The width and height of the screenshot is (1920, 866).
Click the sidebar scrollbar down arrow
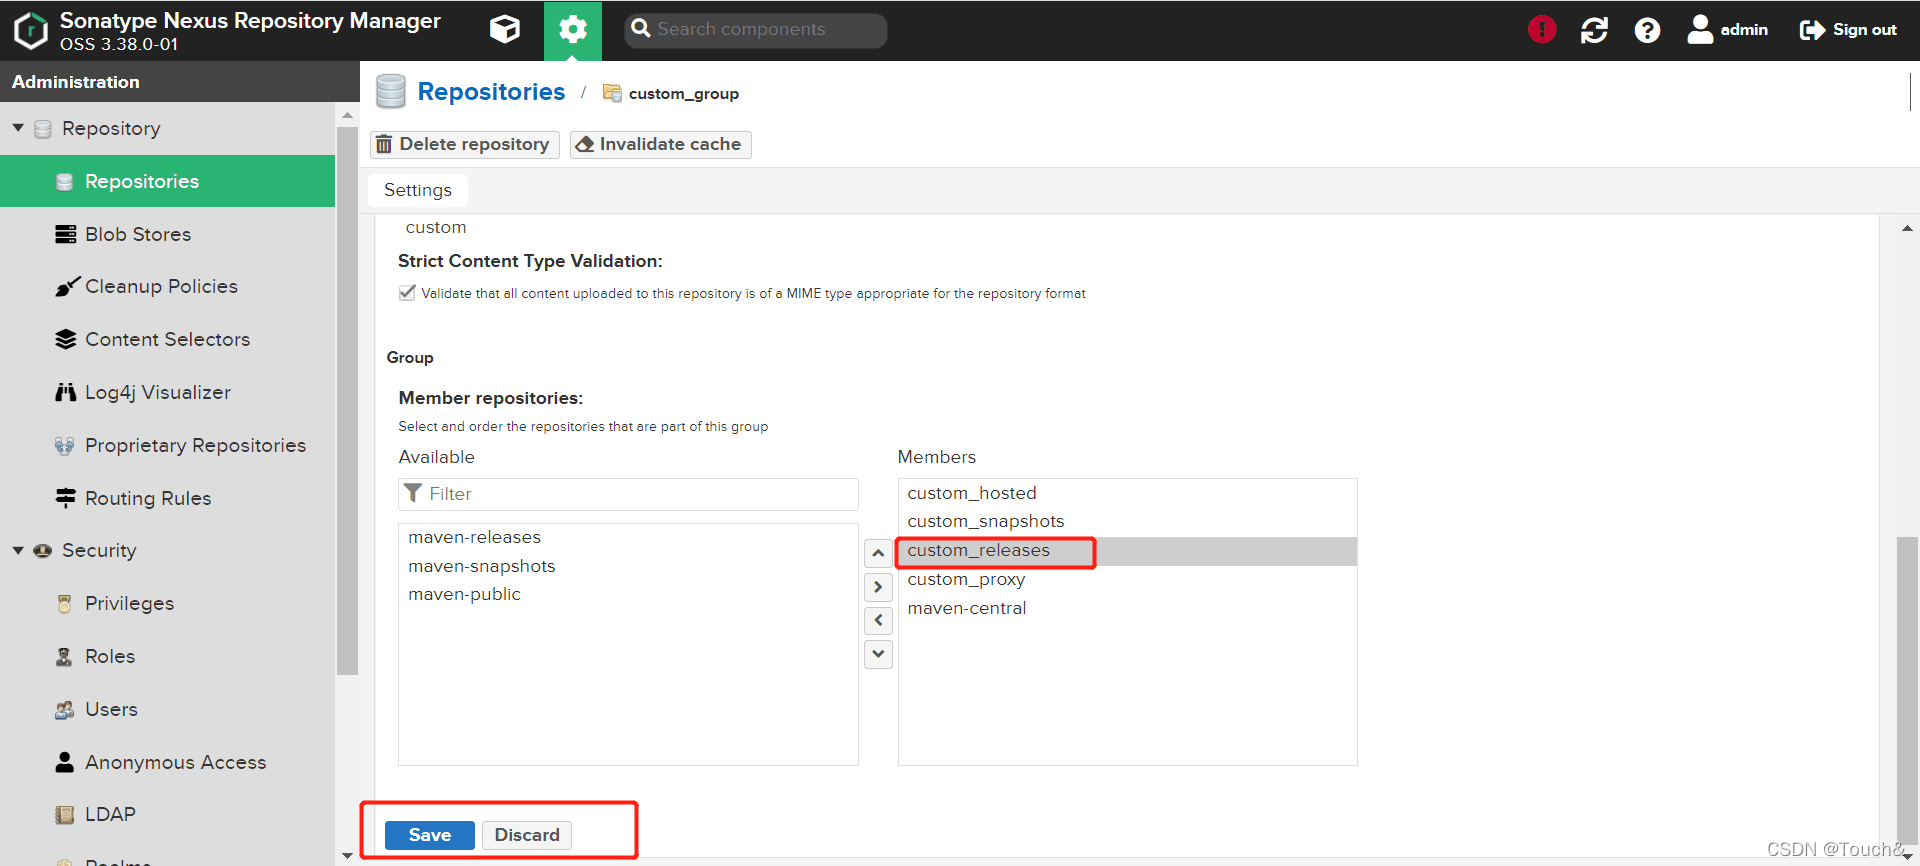pos(347,855)
